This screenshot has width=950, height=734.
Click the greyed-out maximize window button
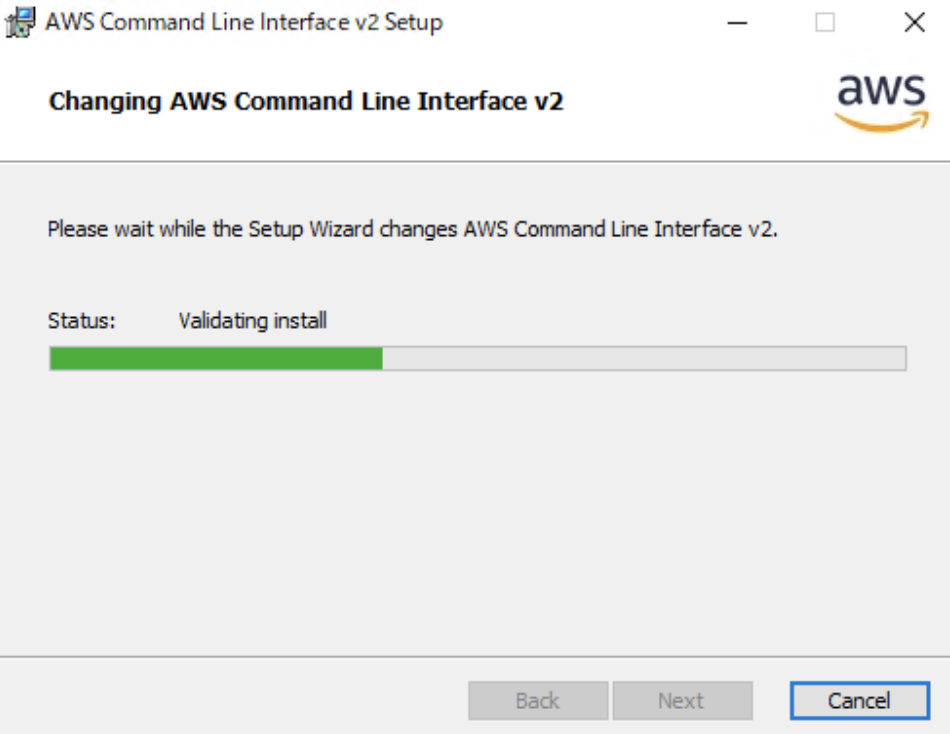825,23
